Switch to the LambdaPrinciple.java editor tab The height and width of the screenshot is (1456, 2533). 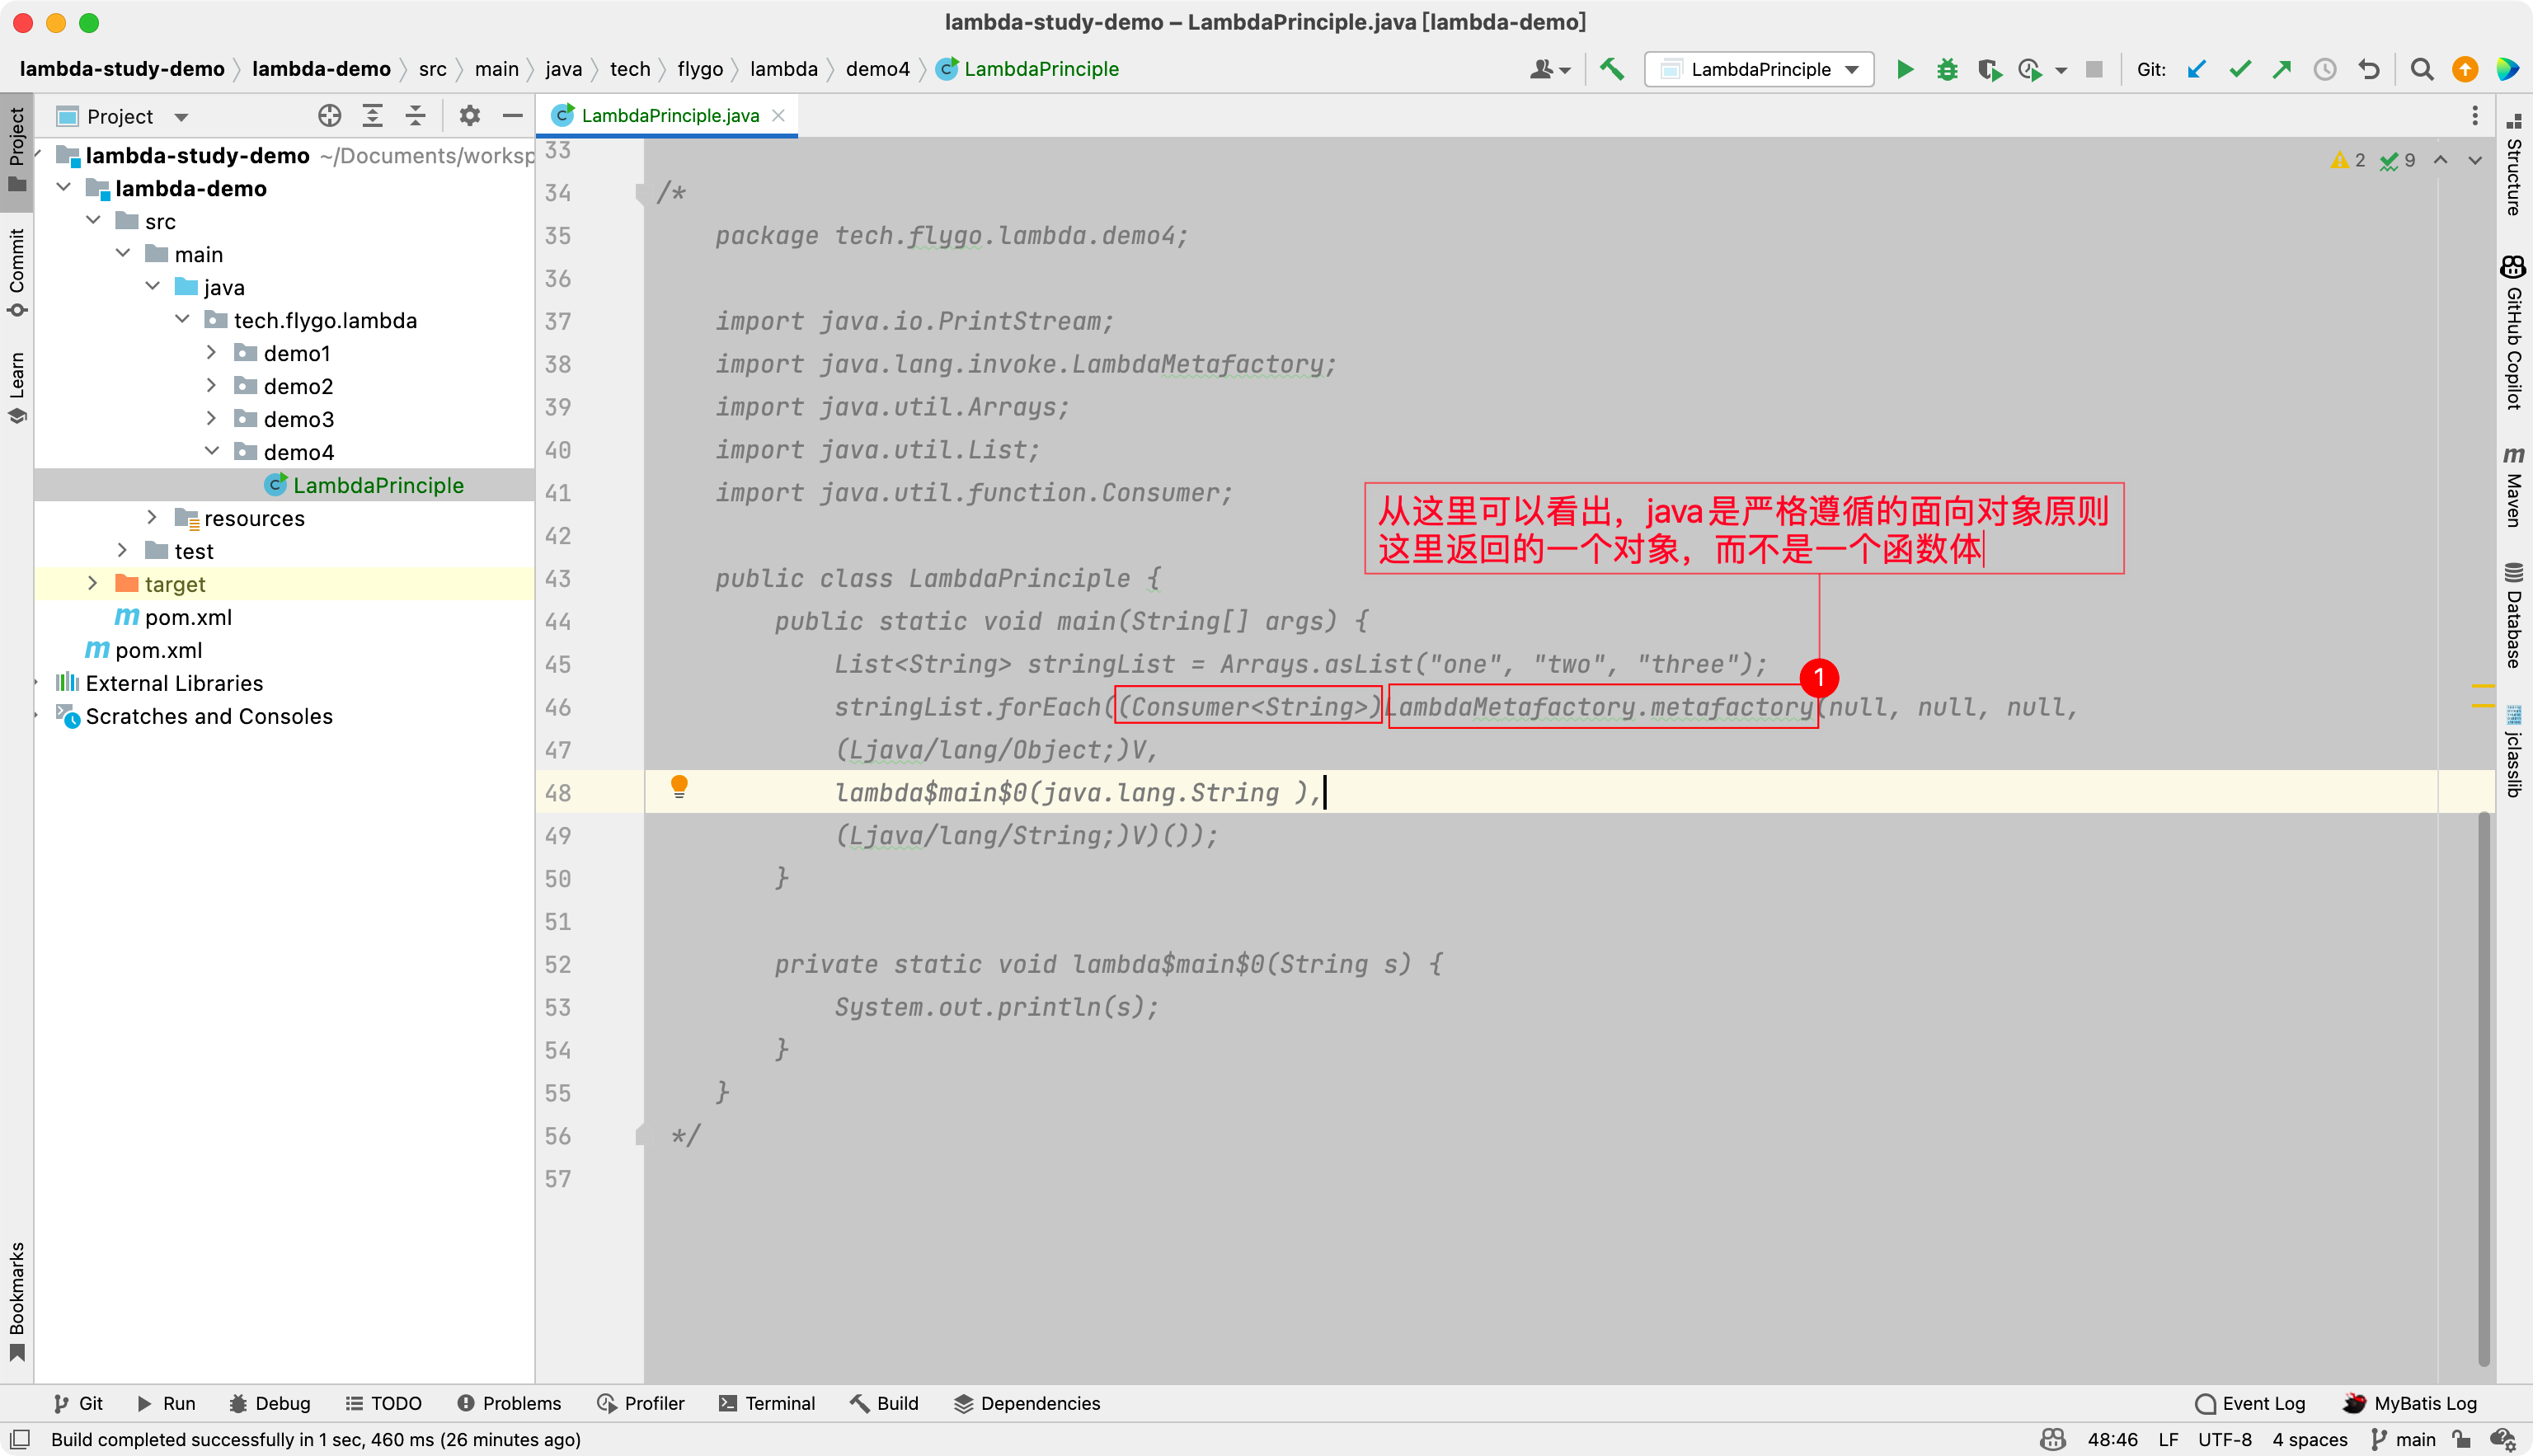tap(669, 115)
